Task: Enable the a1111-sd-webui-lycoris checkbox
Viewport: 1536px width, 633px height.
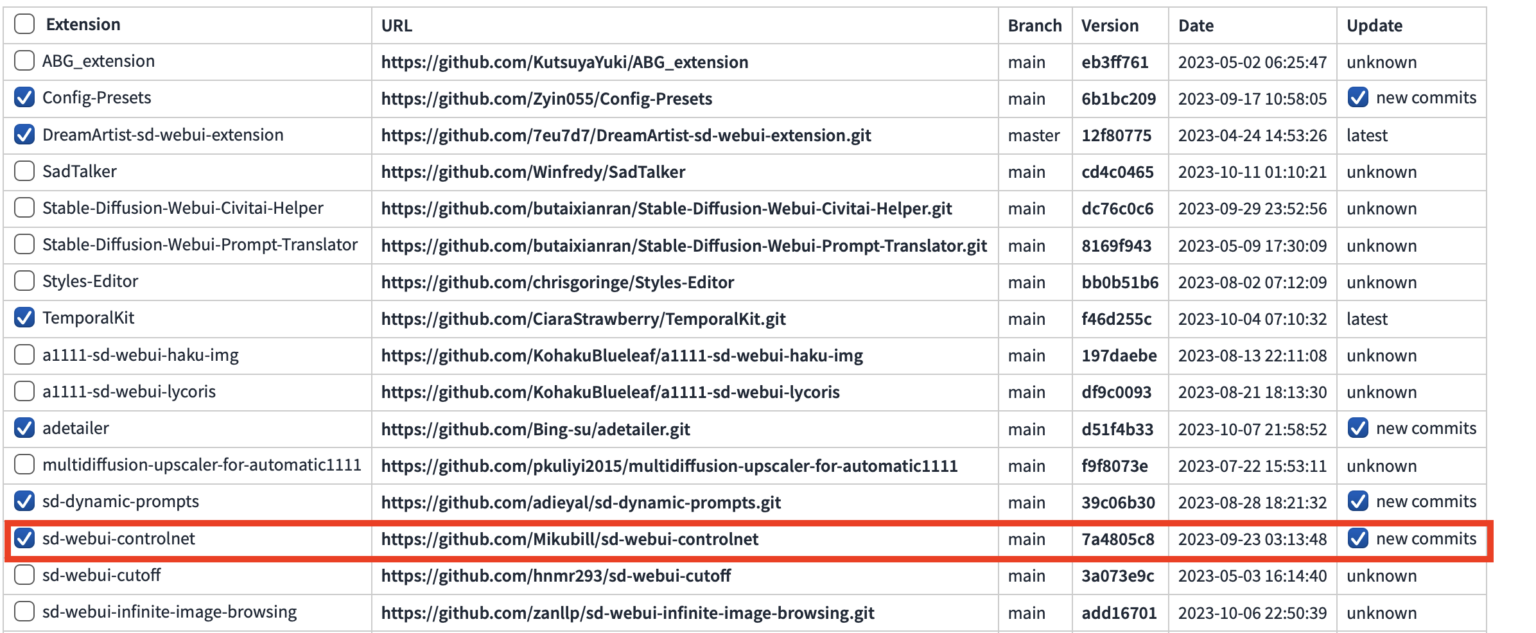Action: tap(24, 392)
